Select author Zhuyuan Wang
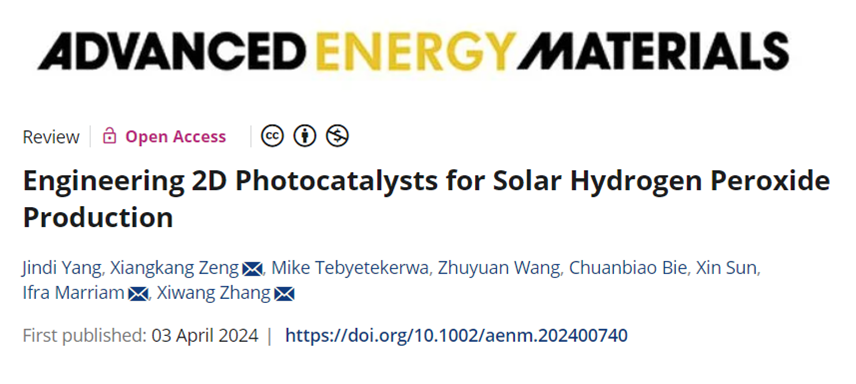The image size is (856, 384). (498, 268)
